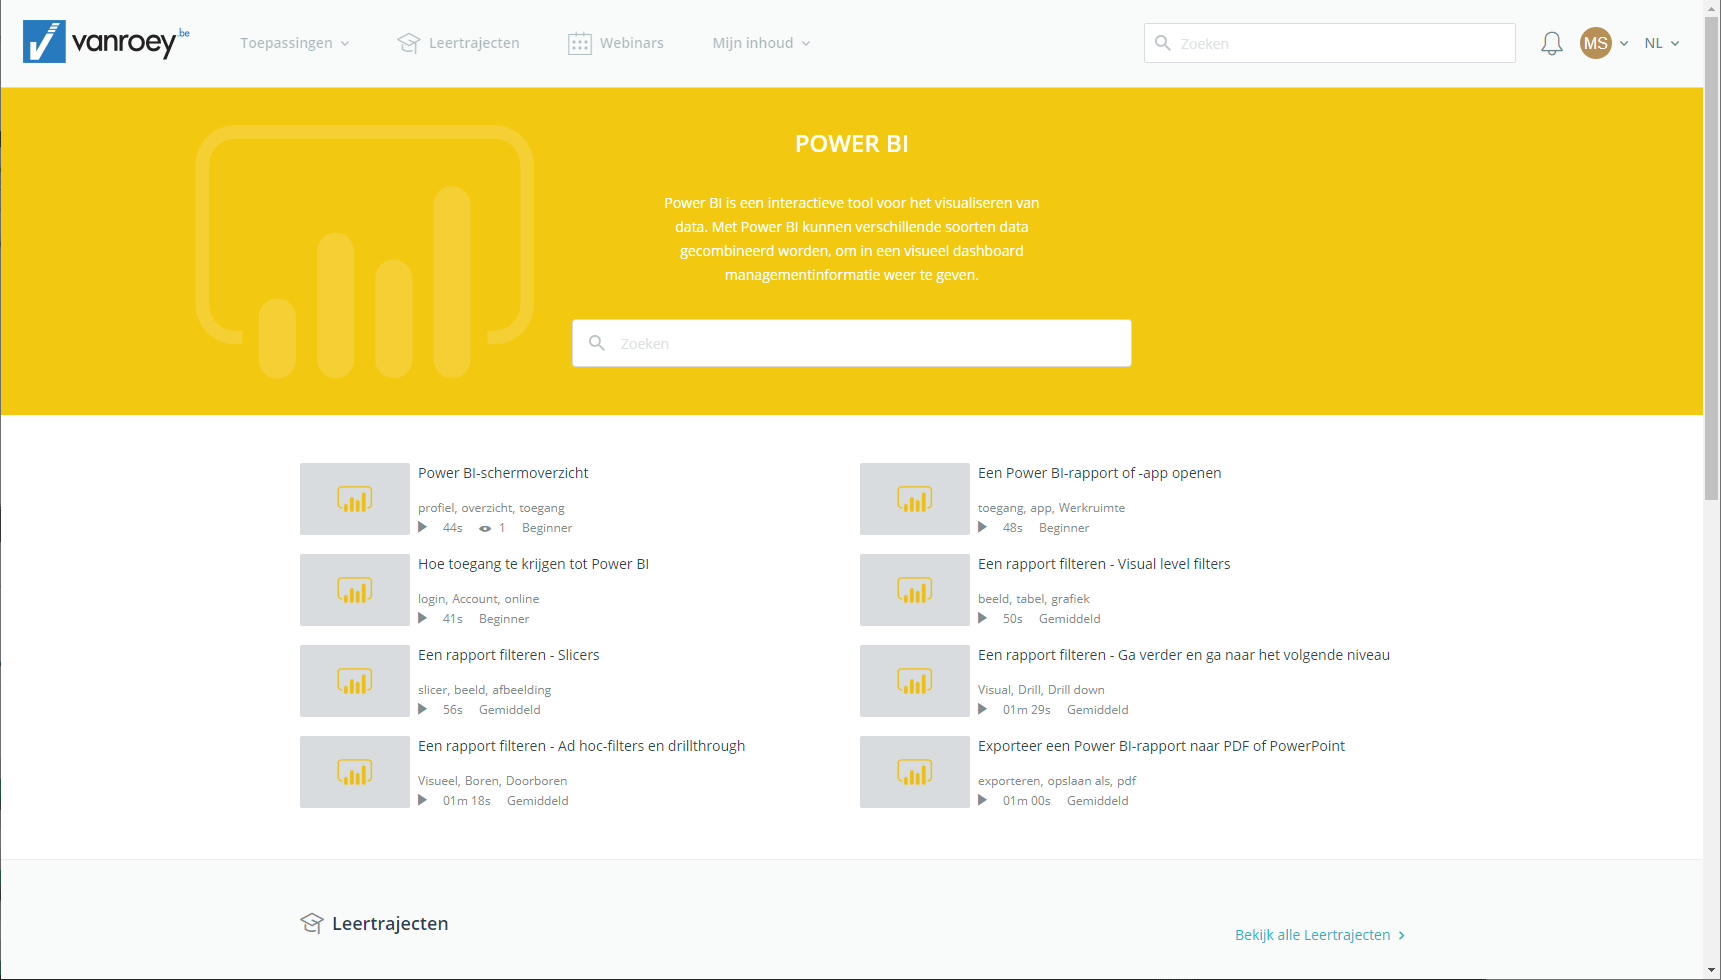Click the top header search field

(x=1329, y=43)
